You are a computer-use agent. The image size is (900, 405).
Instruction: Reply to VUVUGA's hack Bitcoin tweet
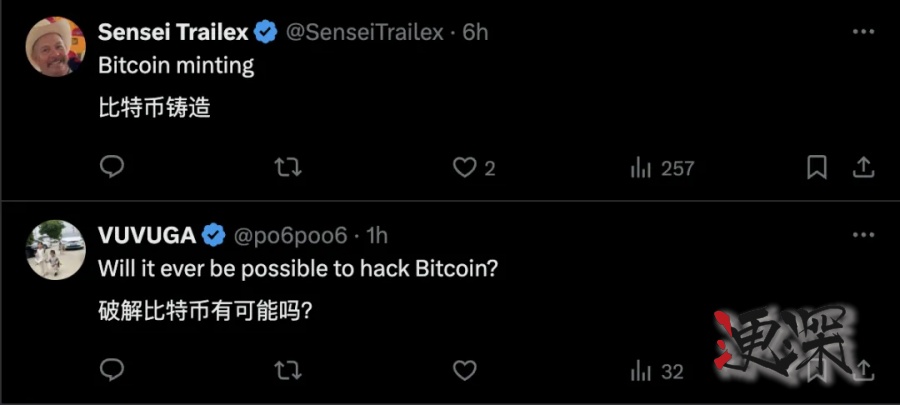point(113,371)
